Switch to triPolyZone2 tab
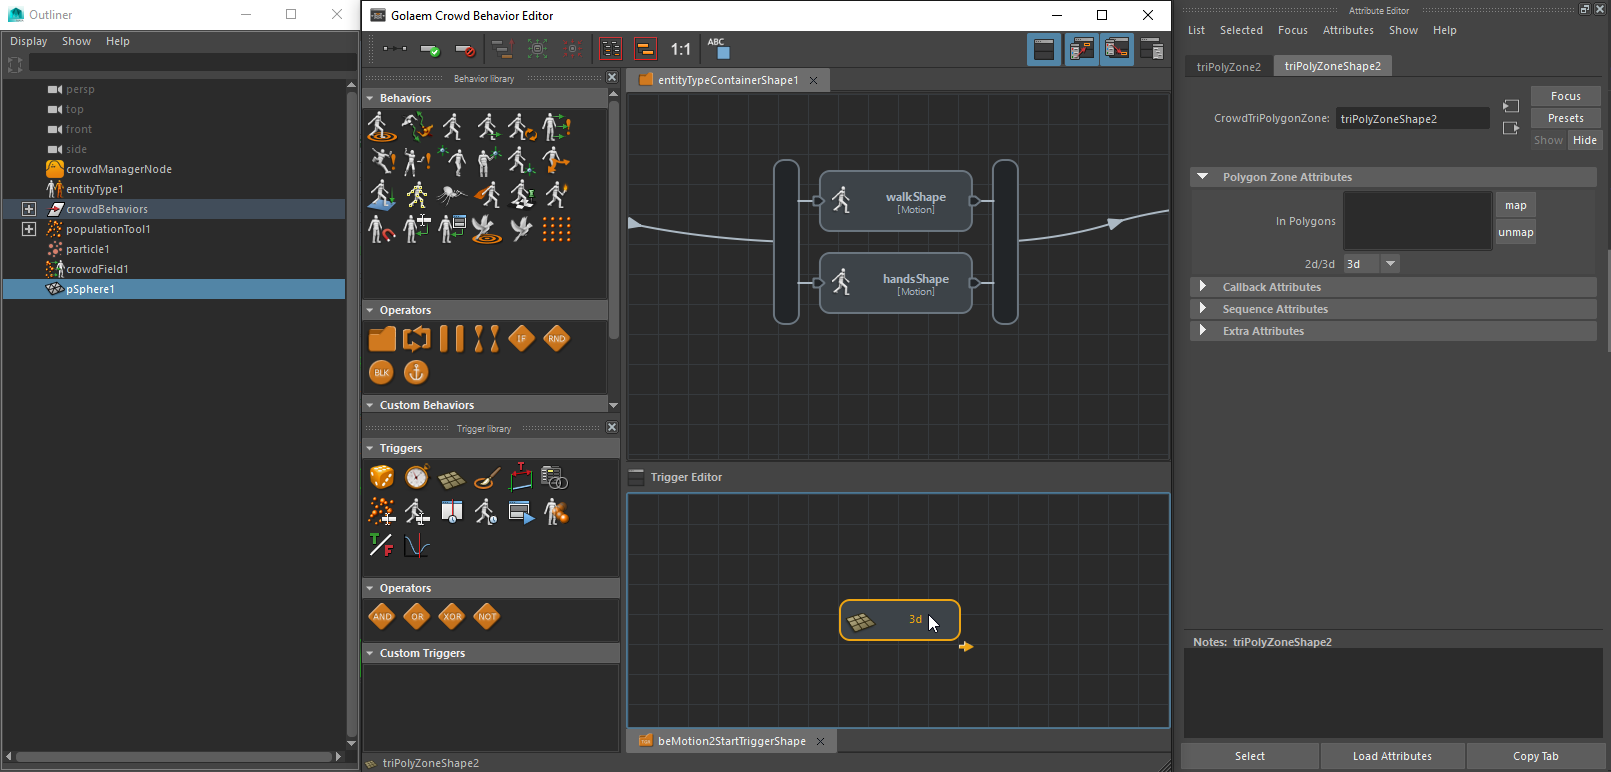The image size is (1611, 772). tap(1229, 66)
